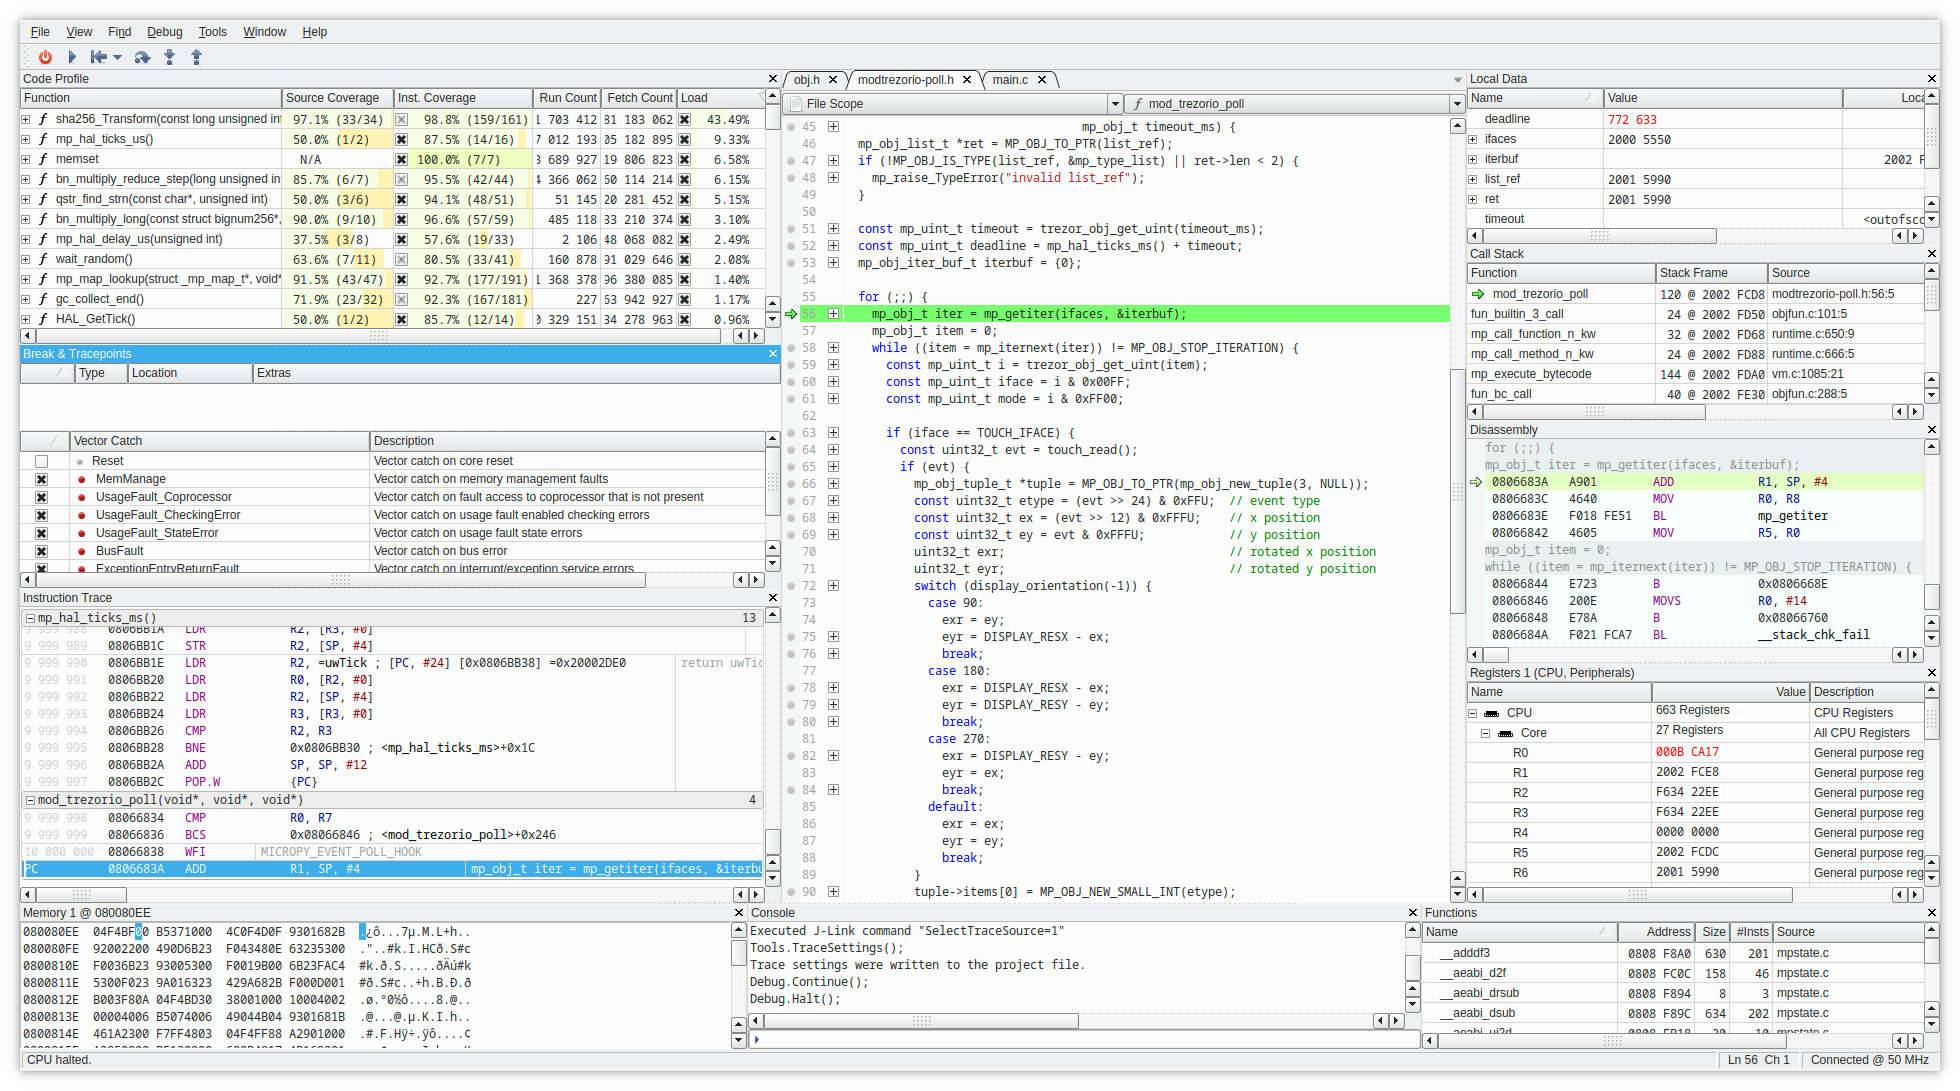This screenshot has height=1091, width=1960.
Task: Click the Continue (play) debug button
Action: (72, 57)
